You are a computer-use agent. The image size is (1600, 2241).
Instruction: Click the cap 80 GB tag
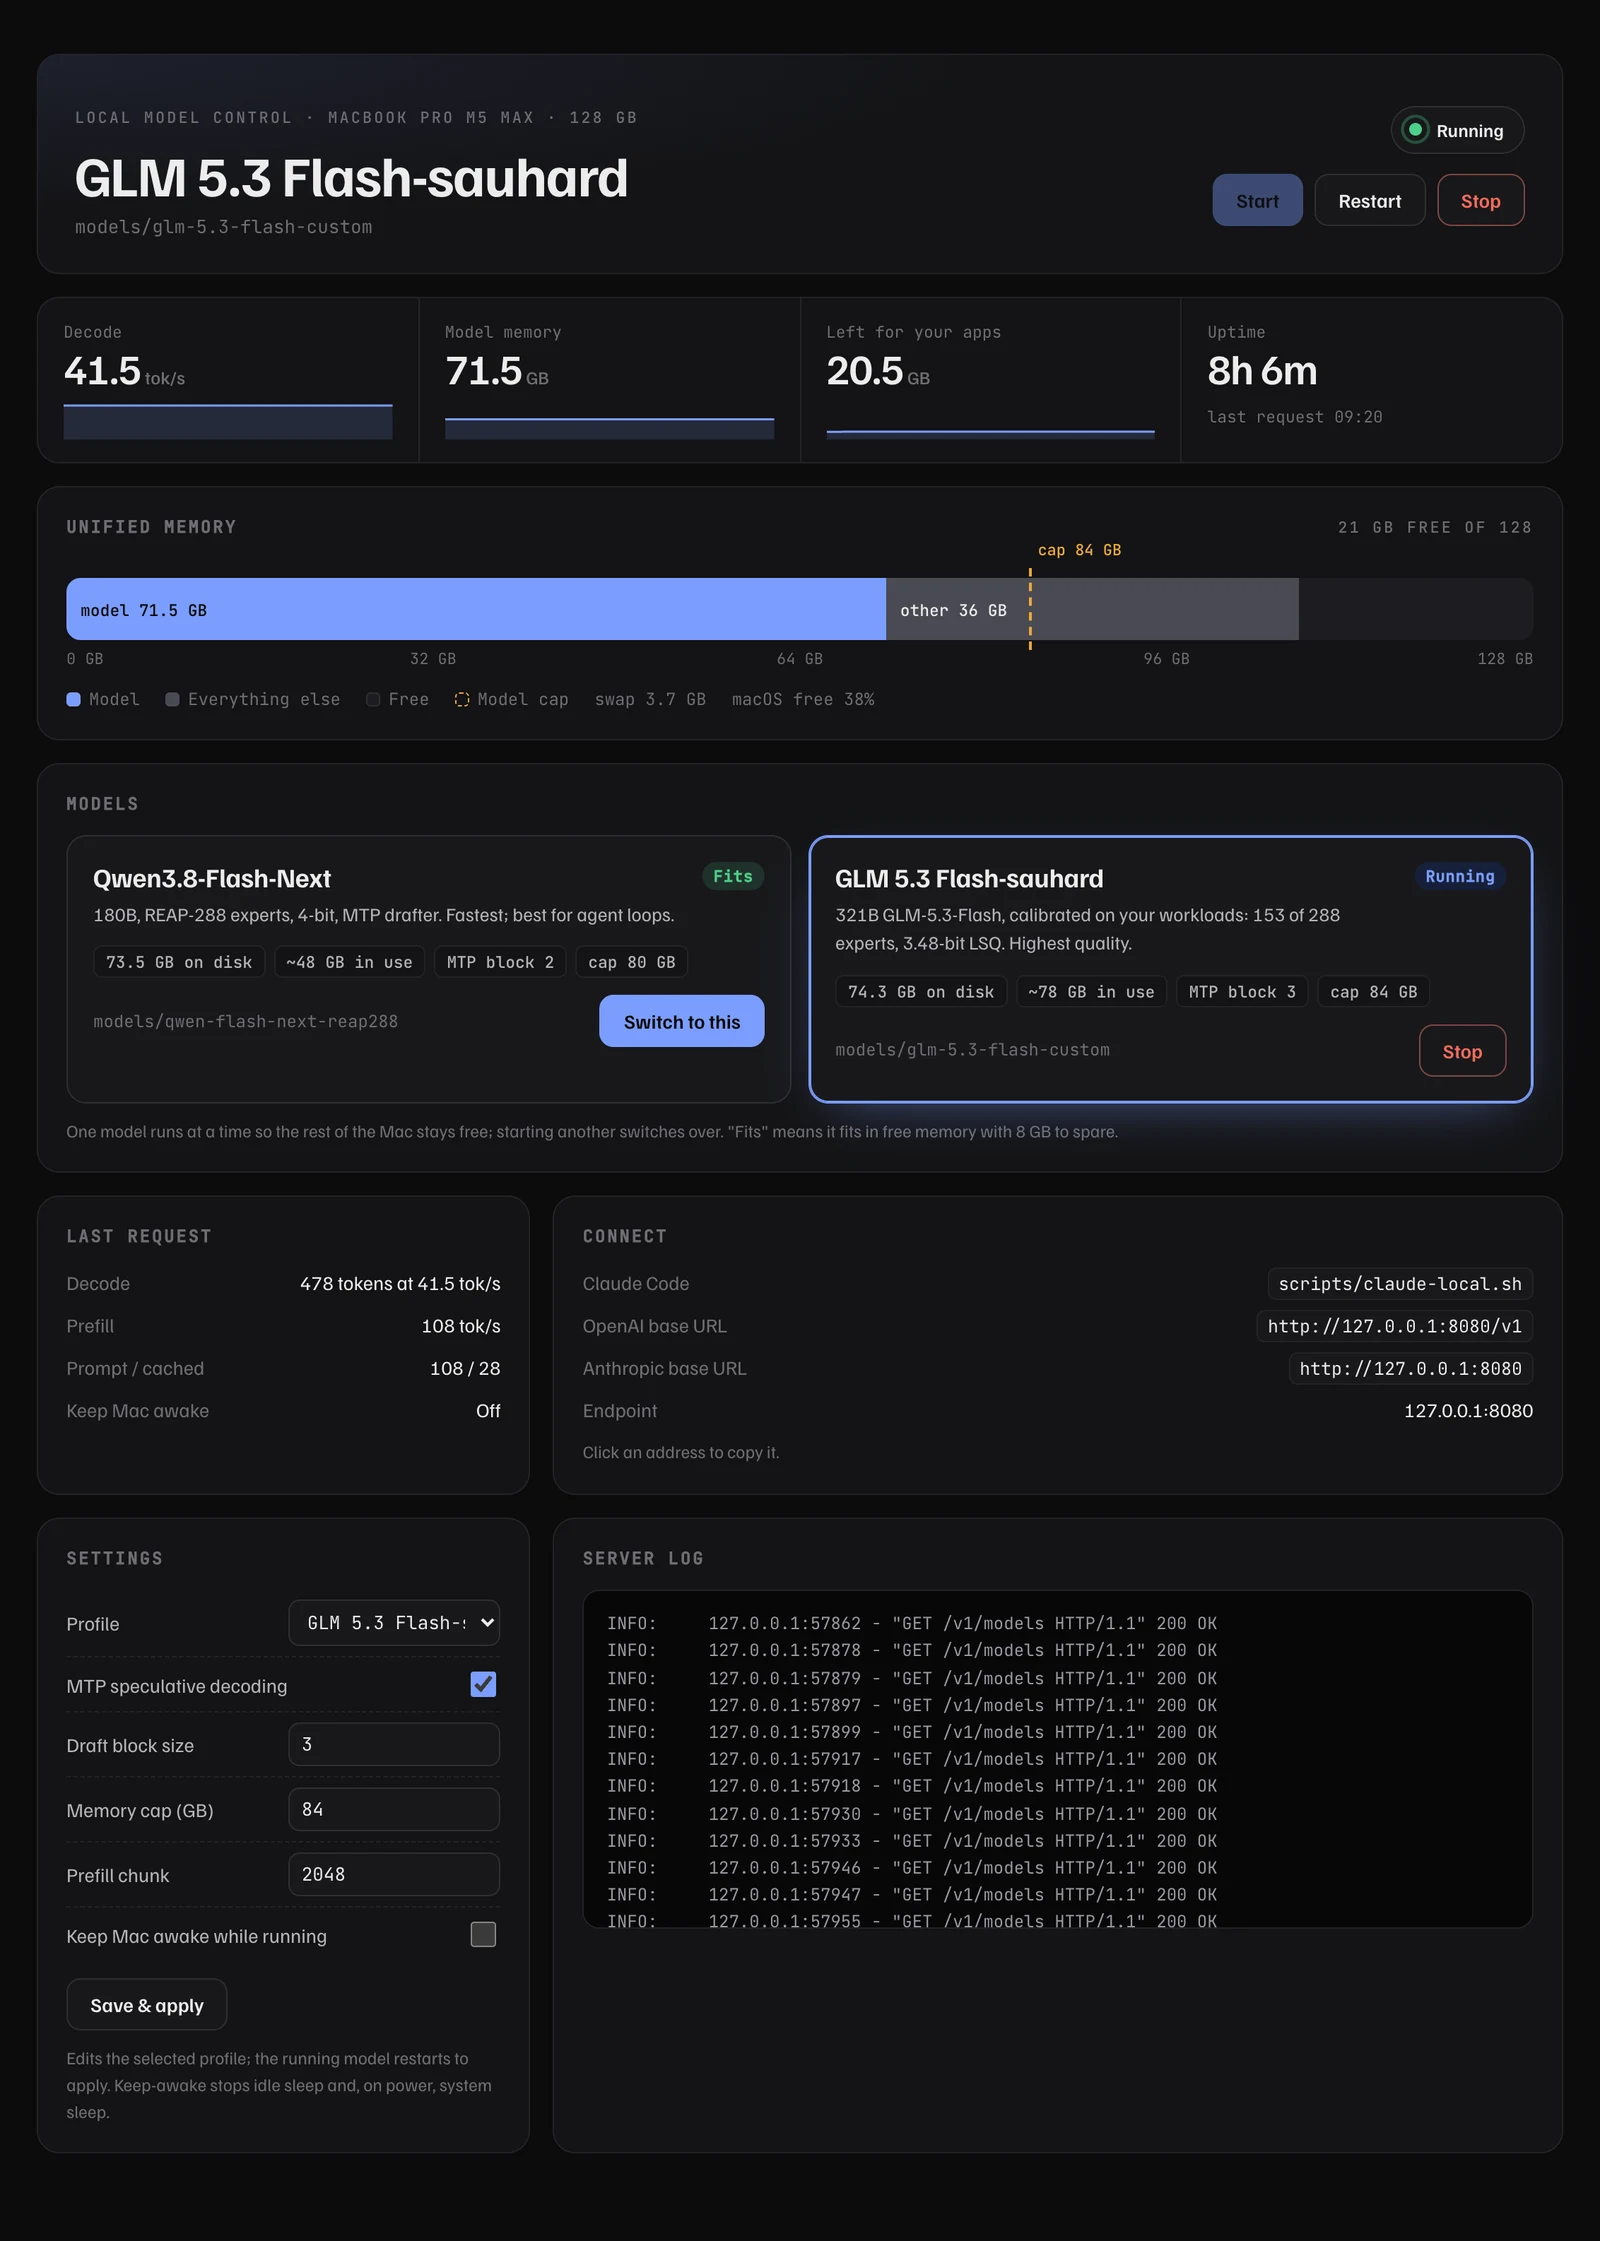[x=632, y=962]
